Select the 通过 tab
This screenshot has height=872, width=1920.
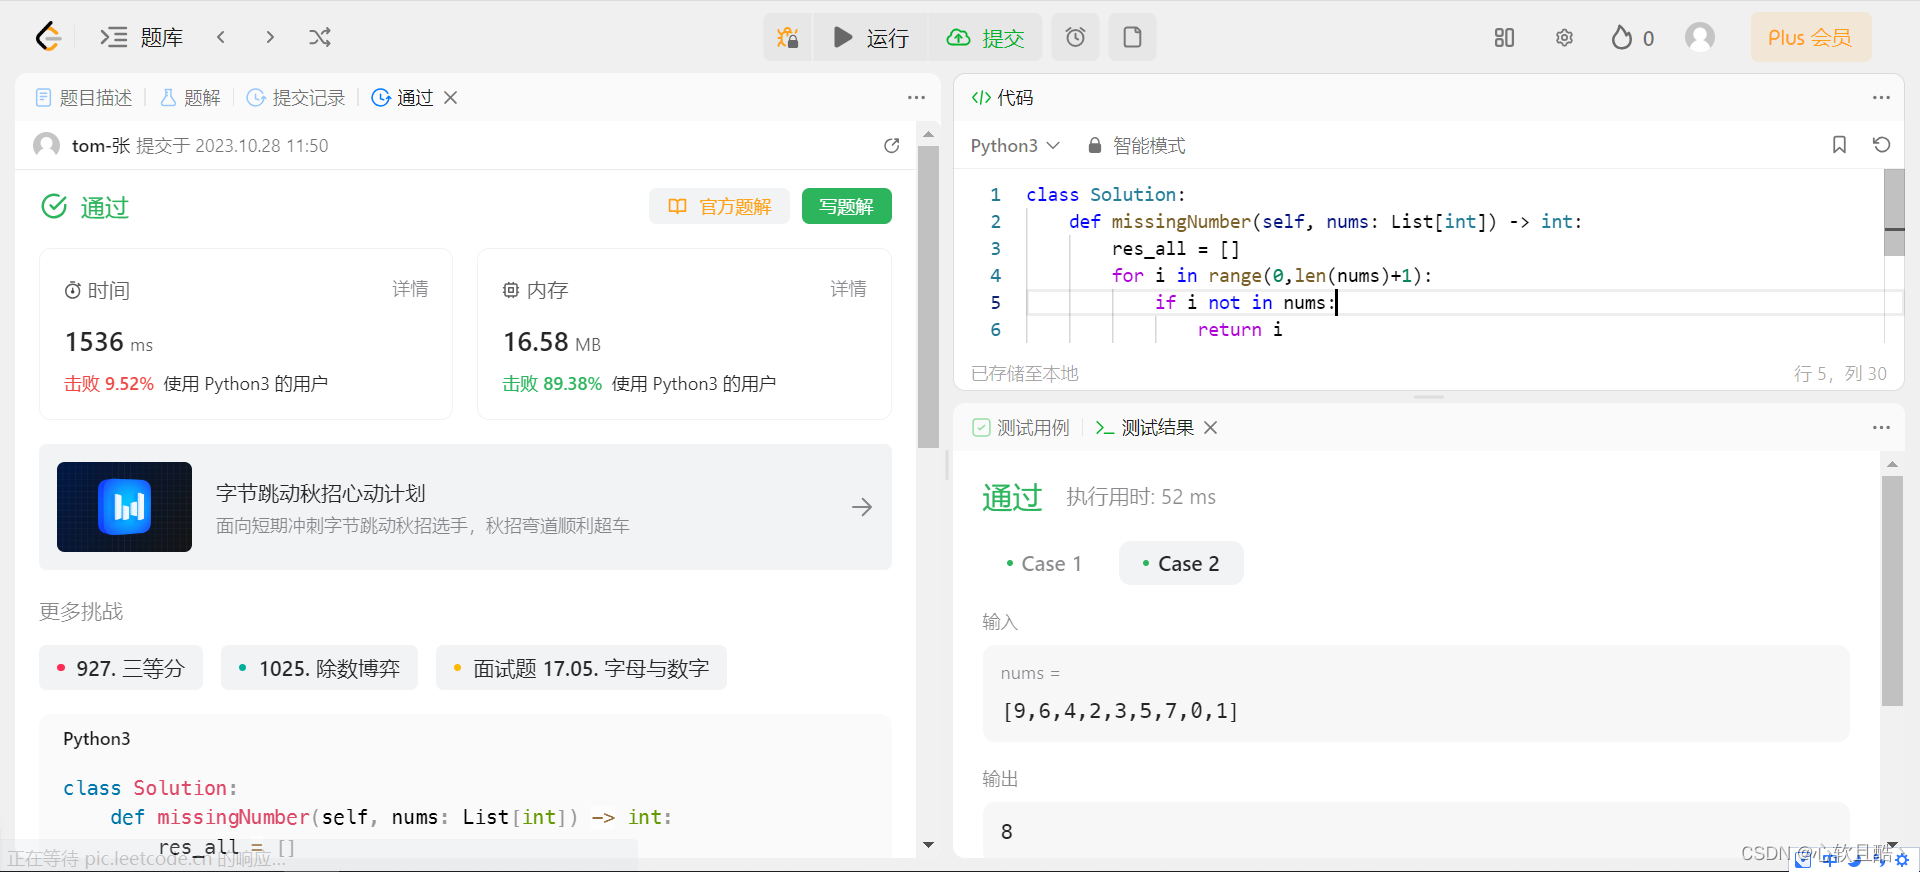click(403, 97)
